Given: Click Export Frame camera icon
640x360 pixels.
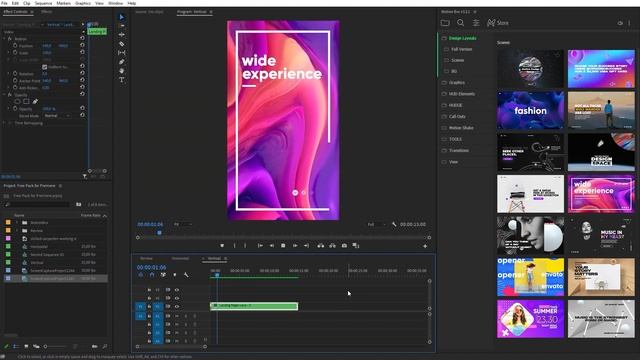Looking at the screenshot, I should pos(344,246).
